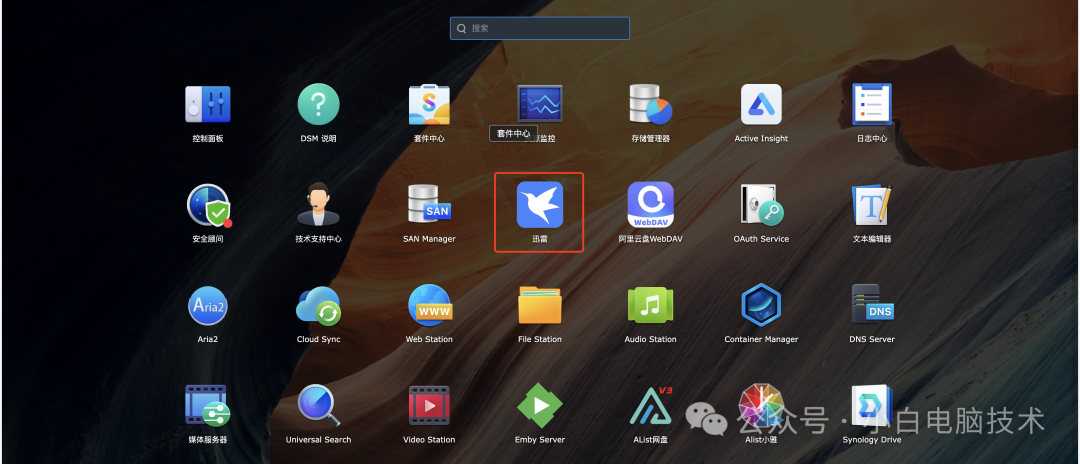Open 日志中心 Log Center
Viewport: 1080px width, 464px height.
871,105
